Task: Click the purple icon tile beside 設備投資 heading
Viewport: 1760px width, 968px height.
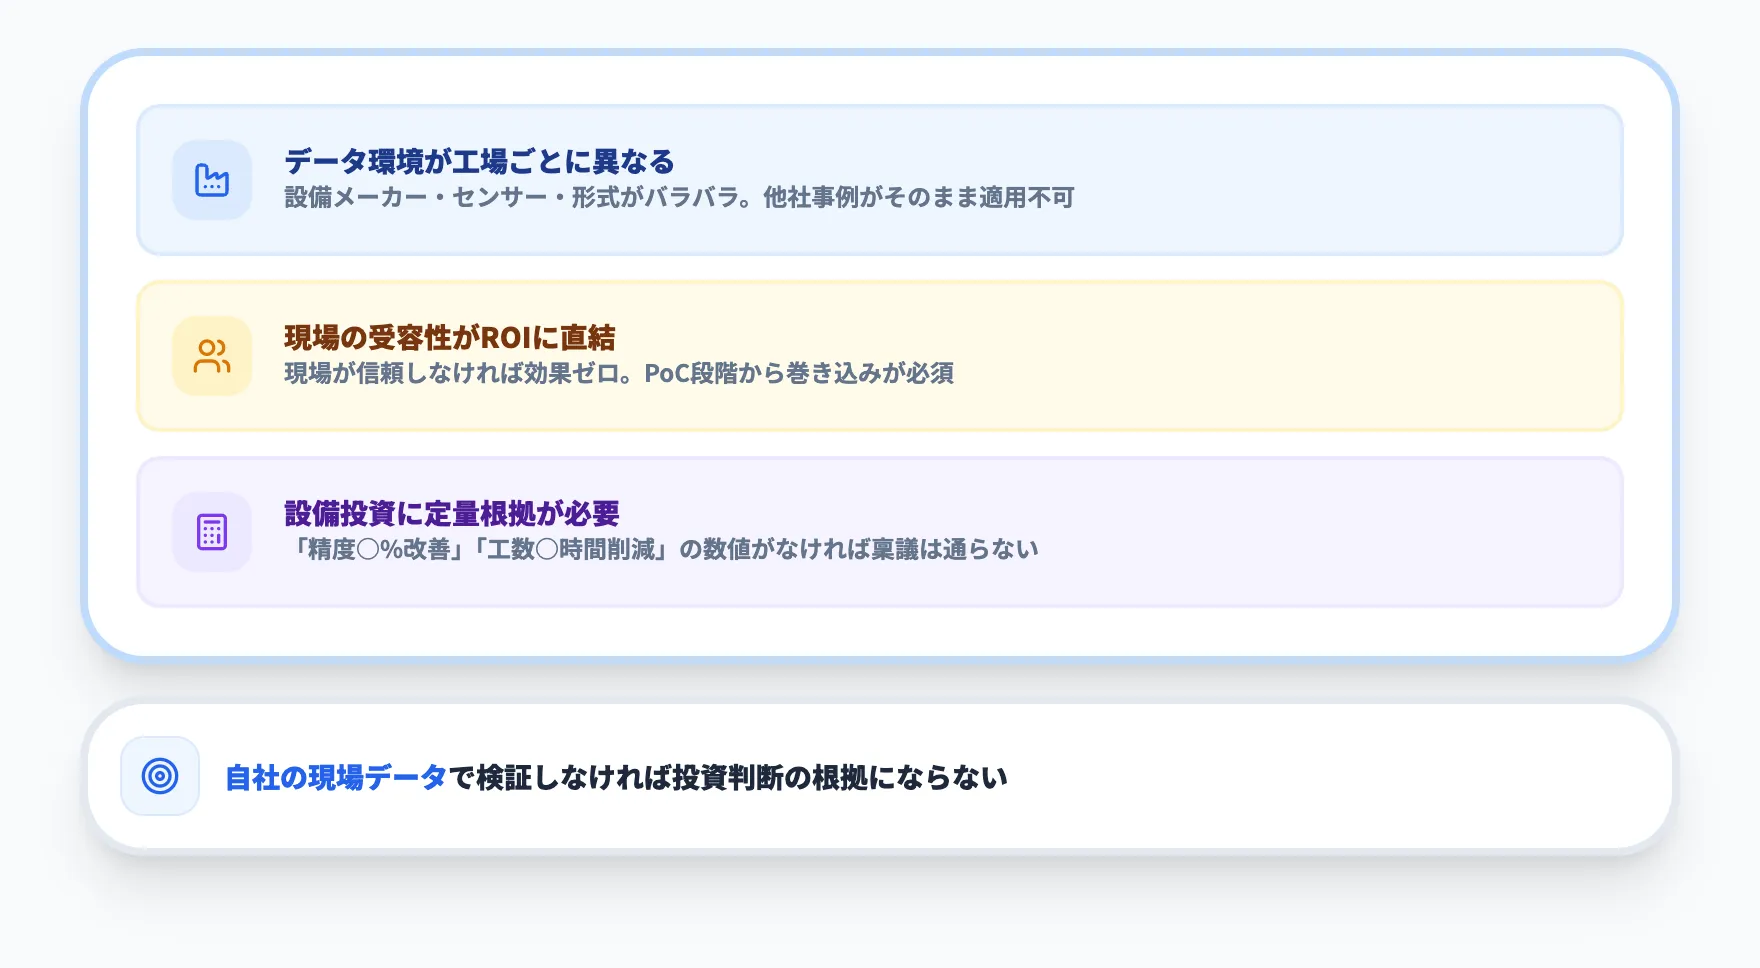Action: pos(212,530)
